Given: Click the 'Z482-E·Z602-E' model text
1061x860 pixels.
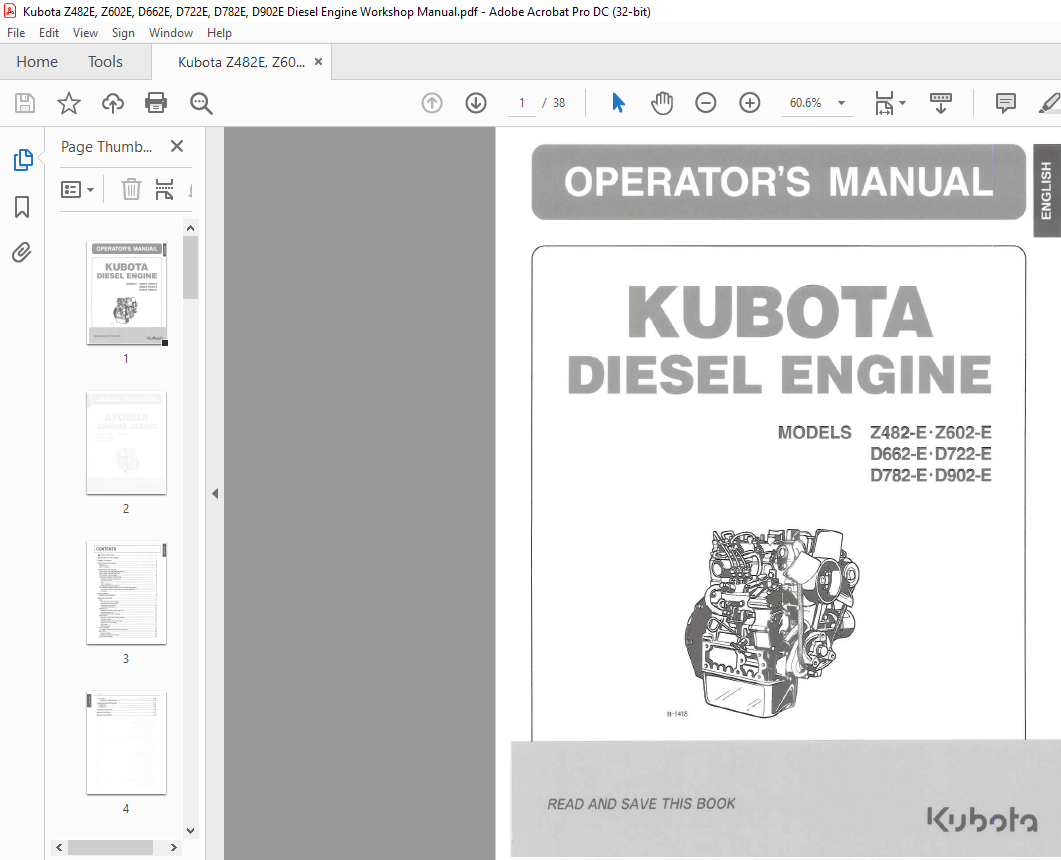Looking at the screenshot, I should click(930, 432).
